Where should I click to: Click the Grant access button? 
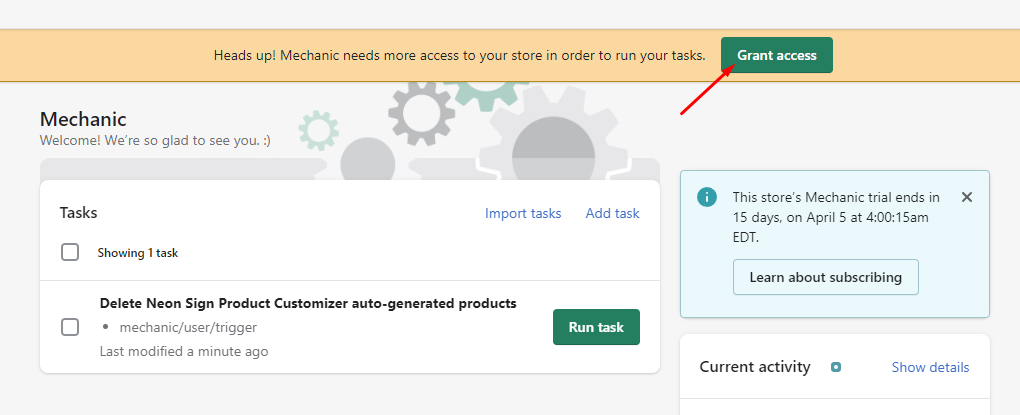click(776, 55)
